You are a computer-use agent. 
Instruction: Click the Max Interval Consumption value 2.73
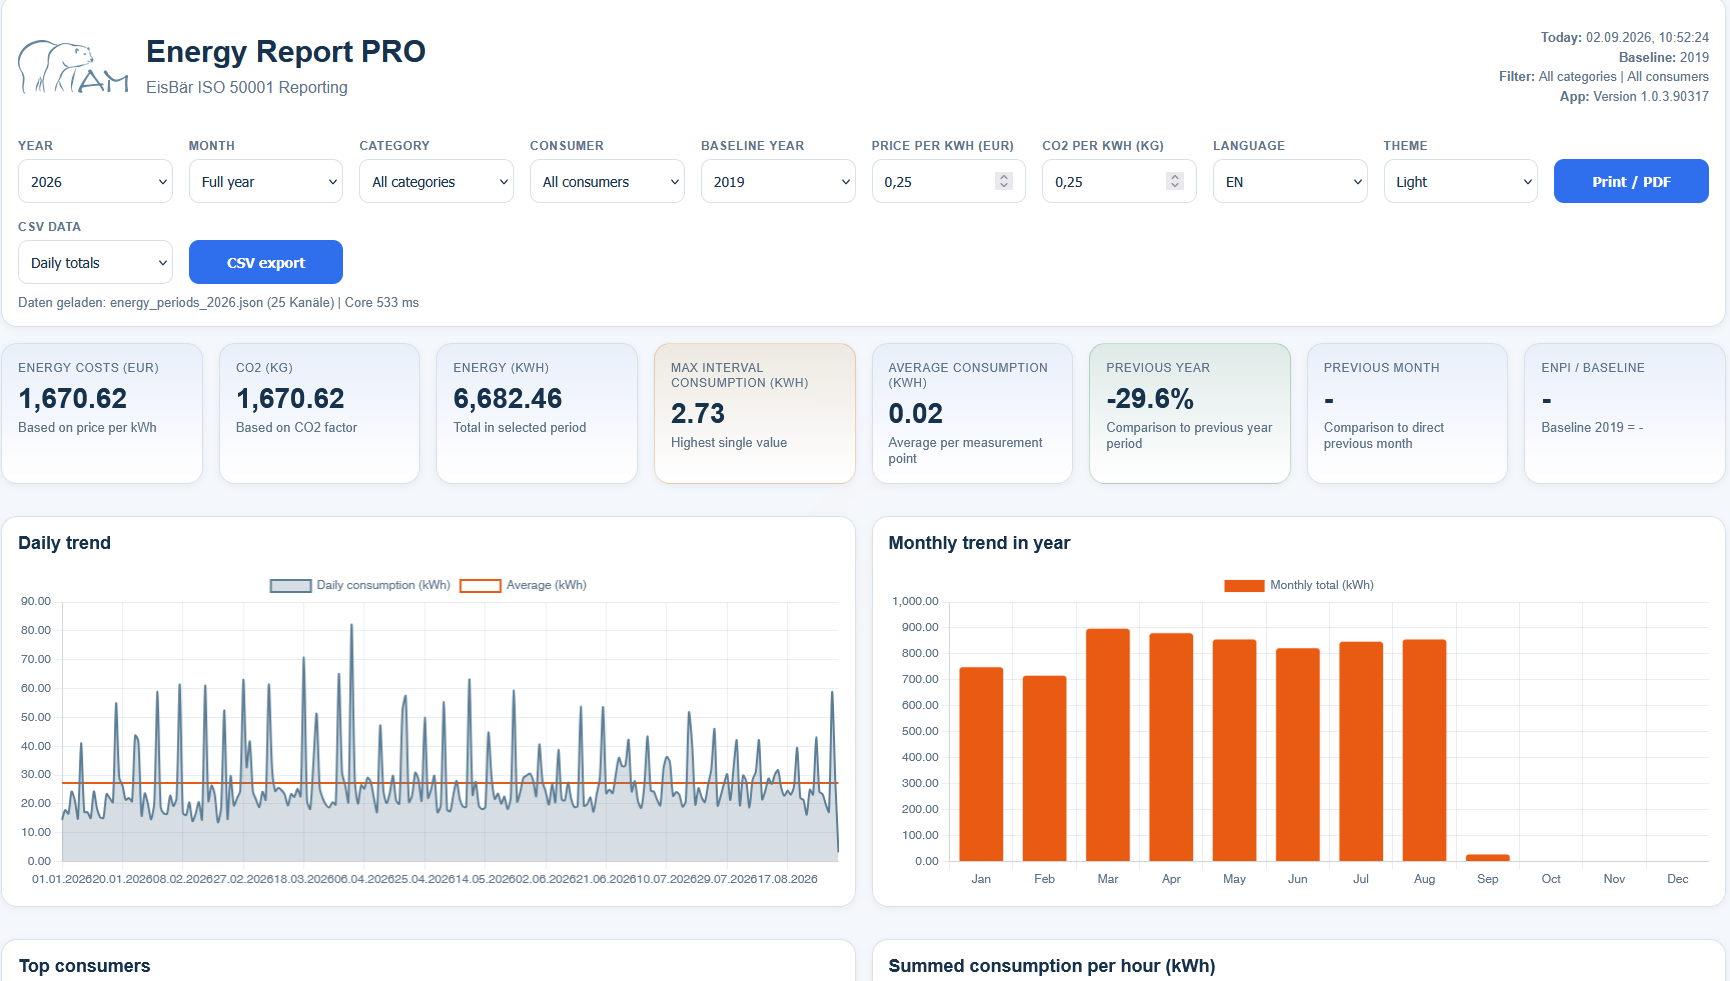click(x=698, y=414)
